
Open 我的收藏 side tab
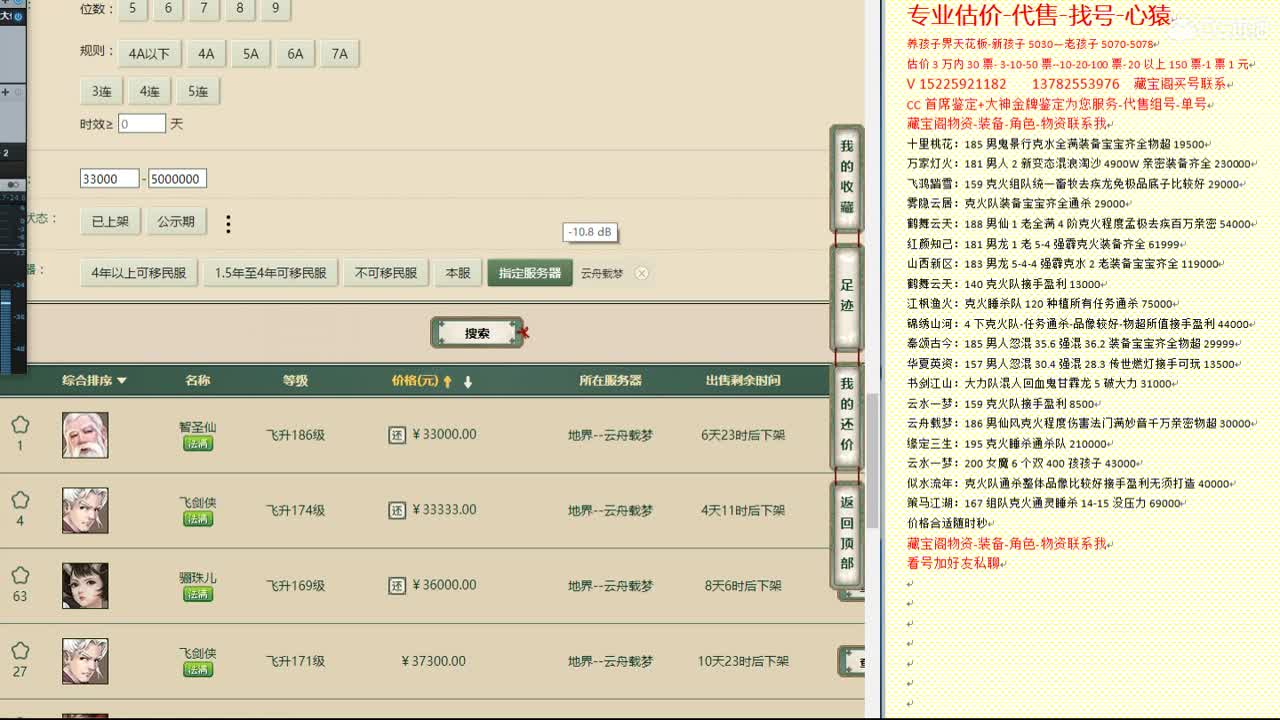click(x=847, y=177)
